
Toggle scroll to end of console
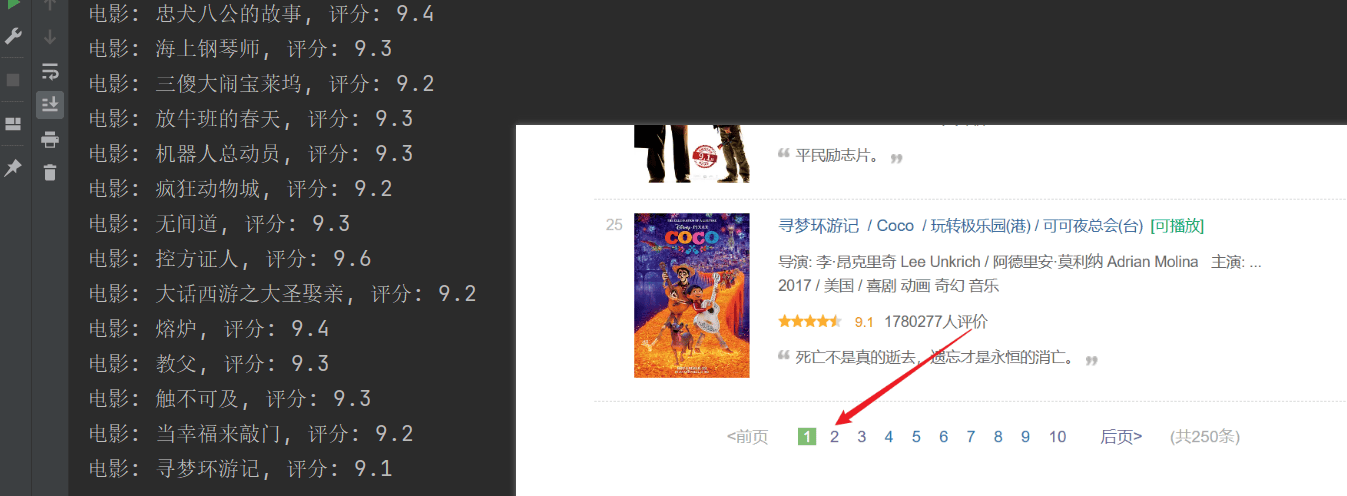(x=50, y=105)
